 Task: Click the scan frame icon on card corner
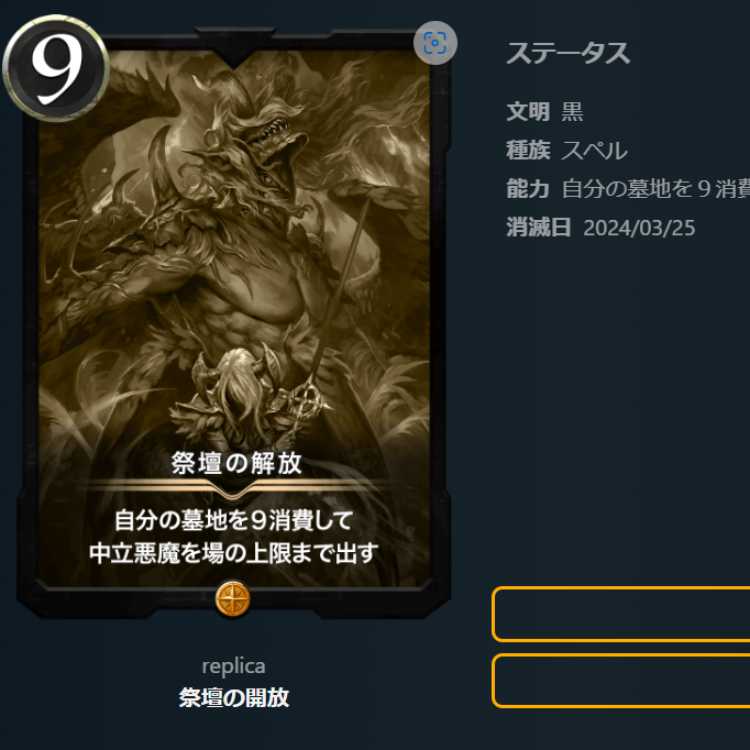pos(435,43)
